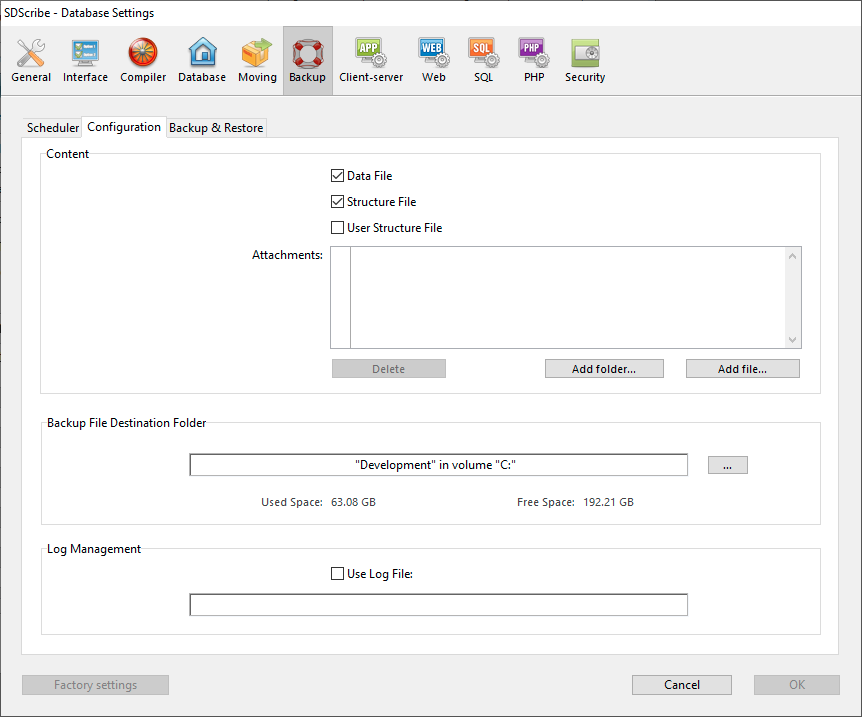Click the OK button
862x717 pixels.
coord(797,685)
